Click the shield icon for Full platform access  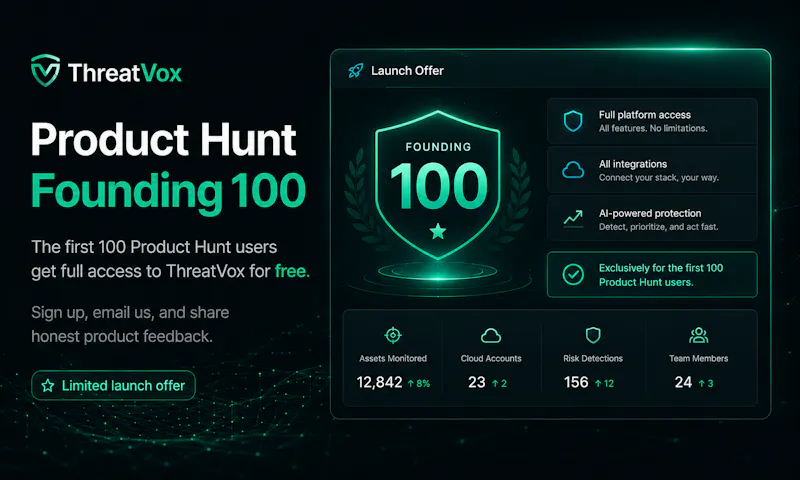[x=573, y=121]
